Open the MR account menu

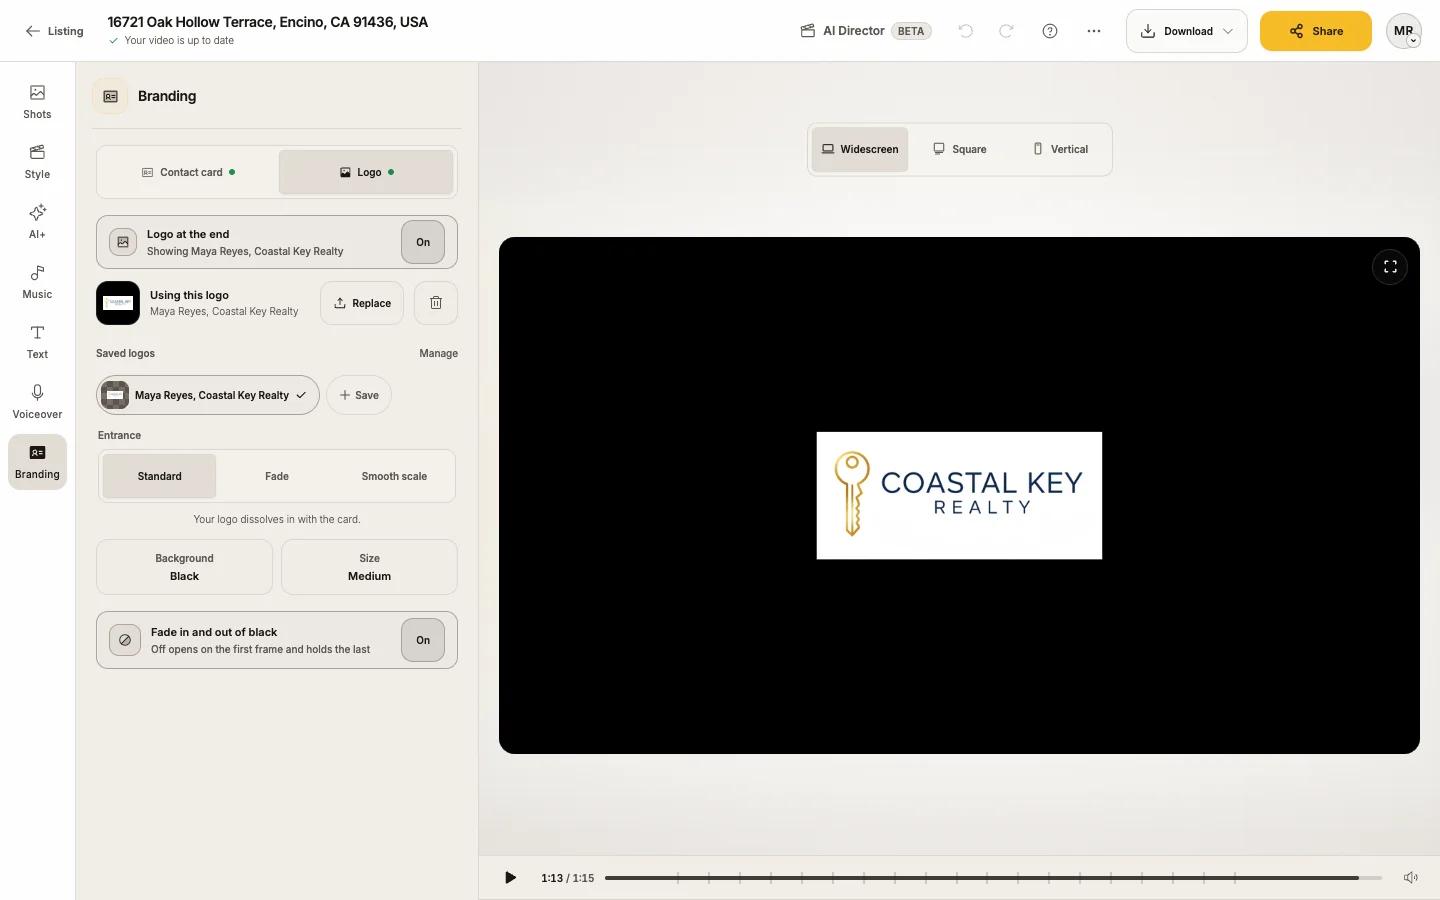(x=1404, y=31)
